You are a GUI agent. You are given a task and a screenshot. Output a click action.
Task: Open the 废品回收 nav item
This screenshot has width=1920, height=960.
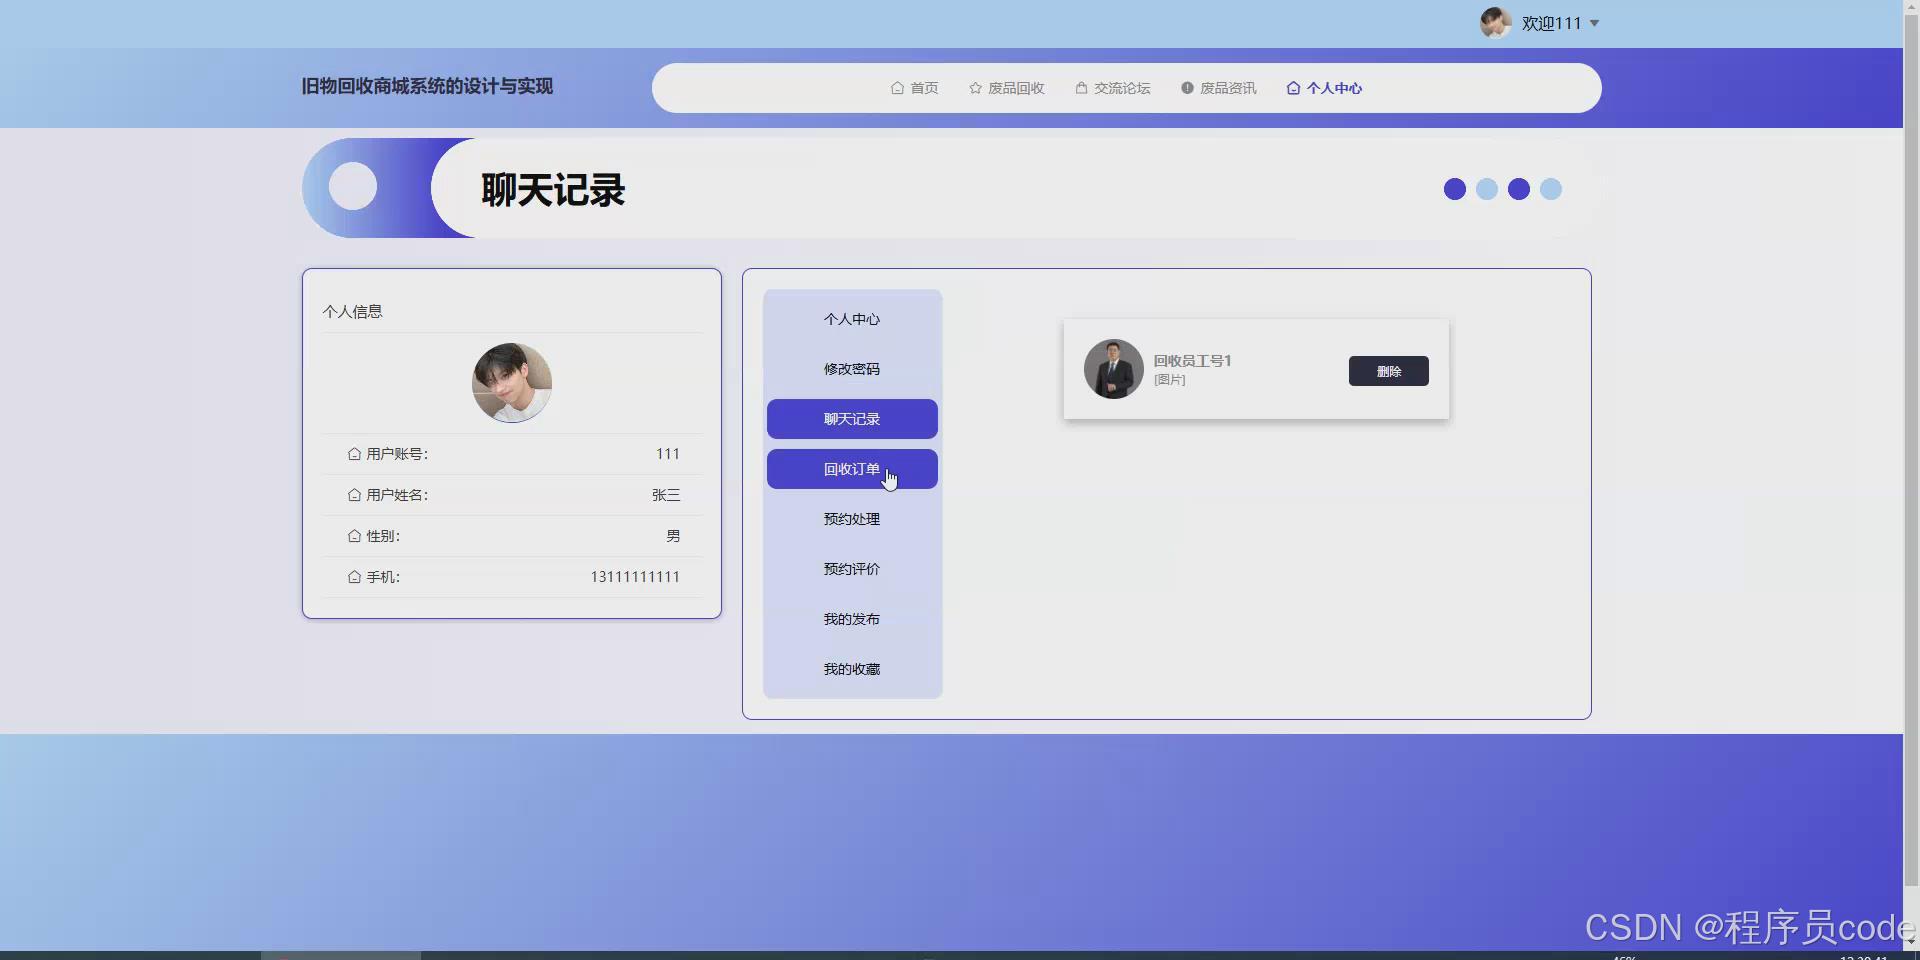[x=1006, y=88]
